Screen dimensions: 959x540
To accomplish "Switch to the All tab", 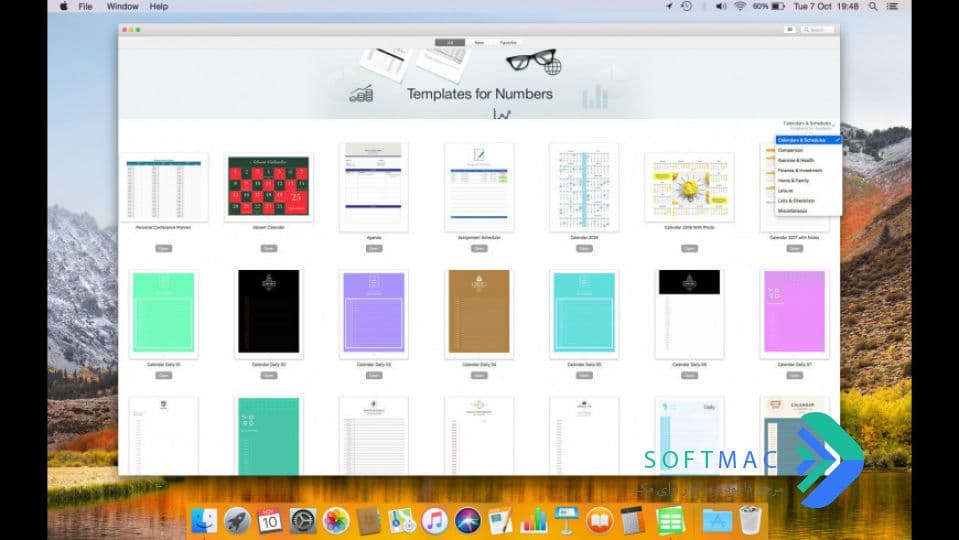I will point(450,43).
